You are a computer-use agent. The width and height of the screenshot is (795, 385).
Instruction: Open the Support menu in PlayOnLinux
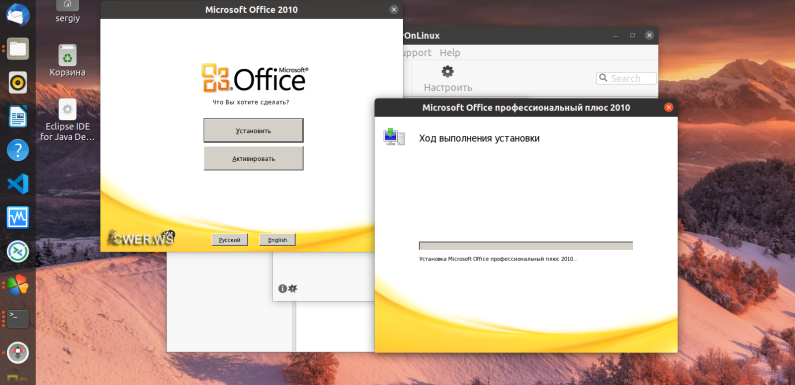417,53
